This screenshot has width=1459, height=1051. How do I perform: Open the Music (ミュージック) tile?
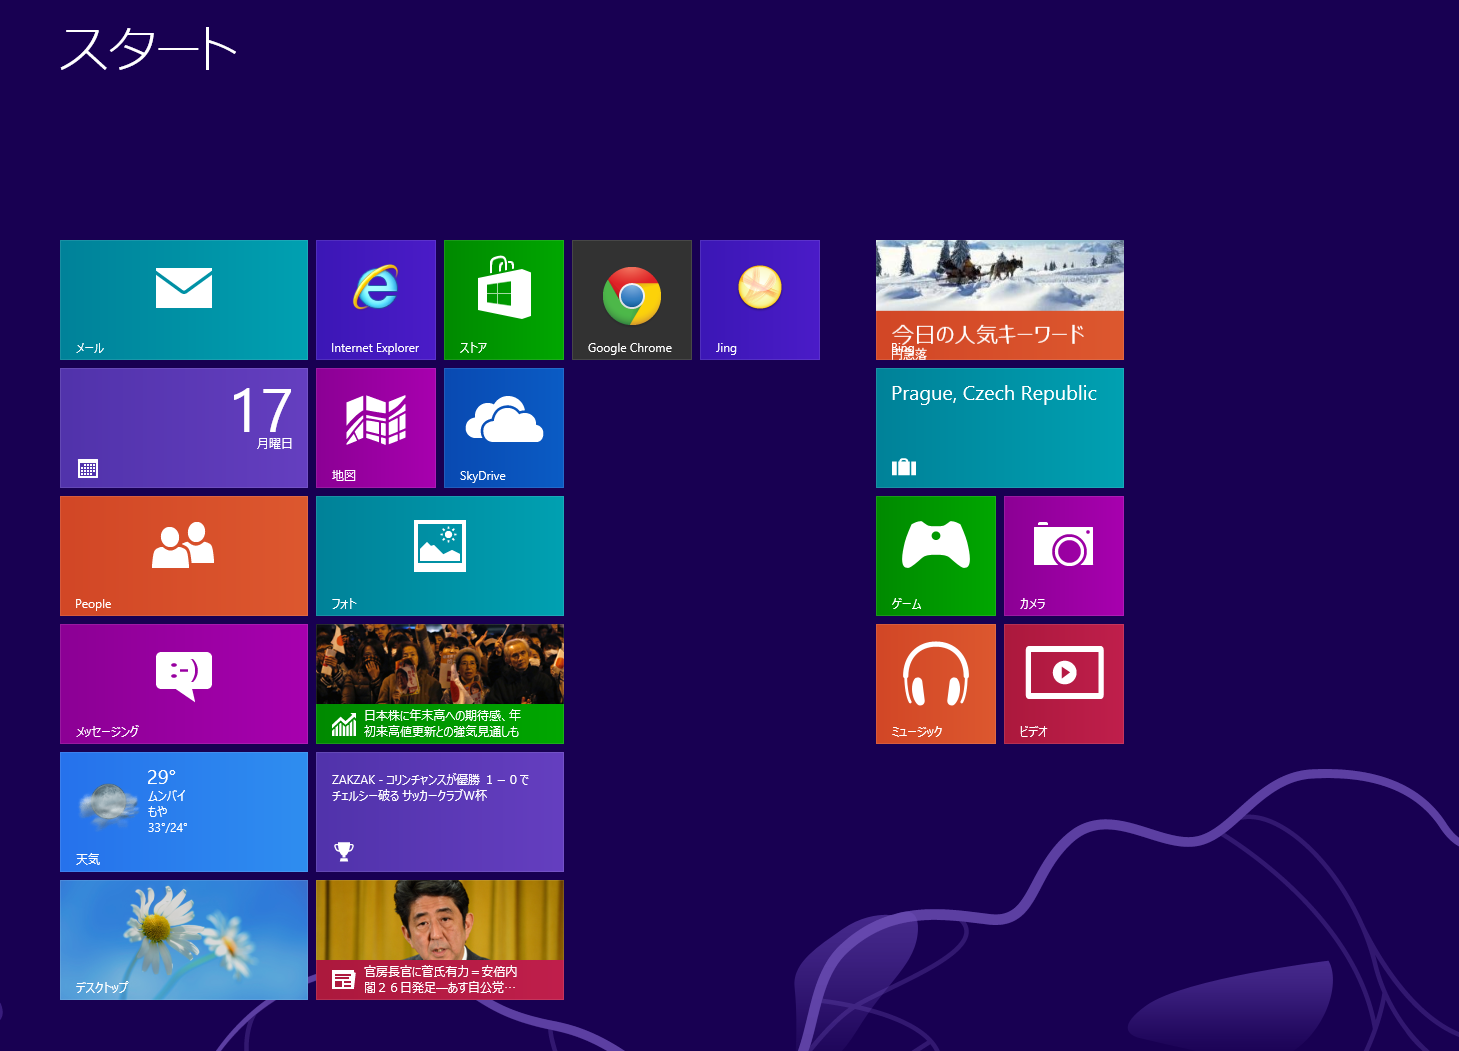click(936, 684)
